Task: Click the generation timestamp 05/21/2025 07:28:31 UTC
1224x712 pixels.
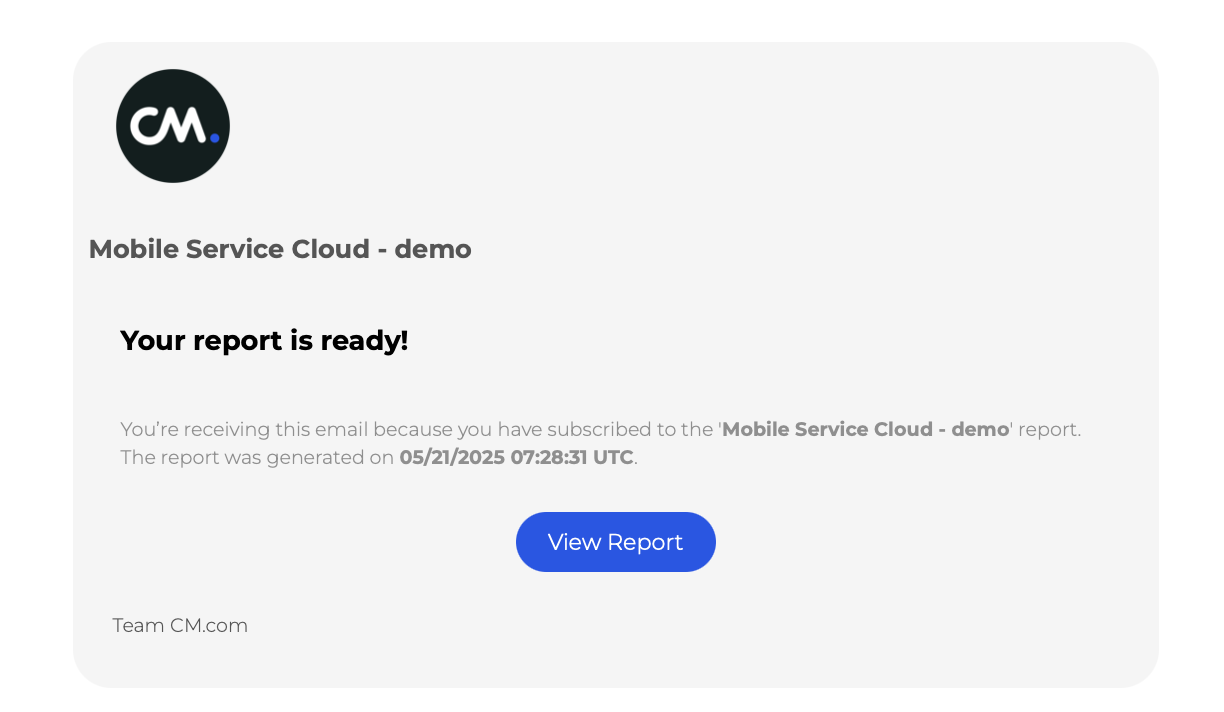Action: 516,457
